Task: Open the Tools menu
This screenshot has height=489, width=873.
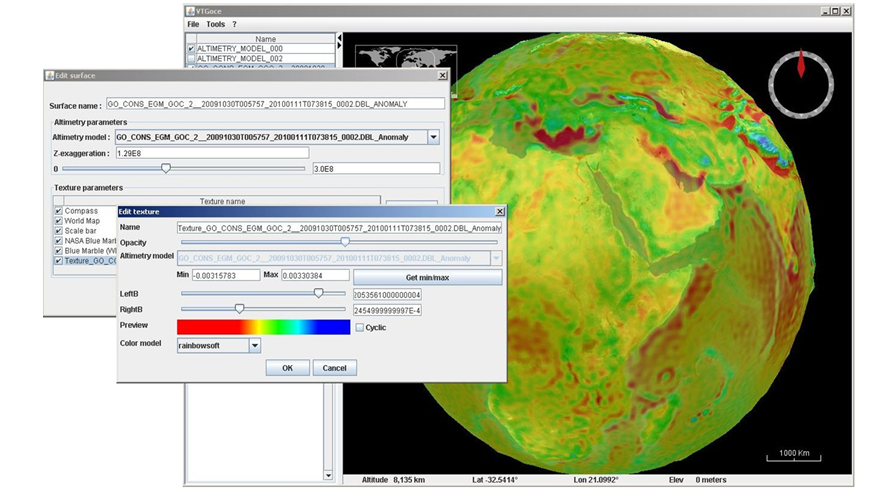Action: (x=215, y=24)
